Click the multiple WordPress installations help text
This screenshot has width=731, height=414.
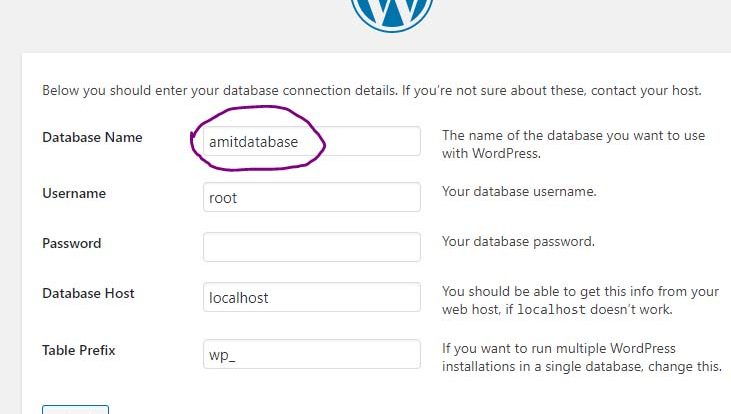(x=582, y=358)
